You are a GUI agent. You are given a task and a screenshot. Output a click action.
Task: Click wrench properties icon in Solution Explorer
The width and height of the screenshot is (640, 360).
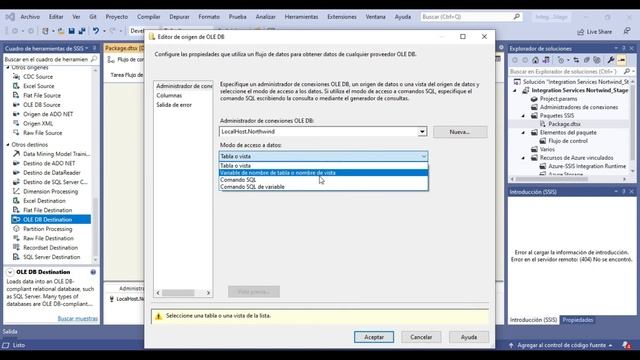point(611,60)
